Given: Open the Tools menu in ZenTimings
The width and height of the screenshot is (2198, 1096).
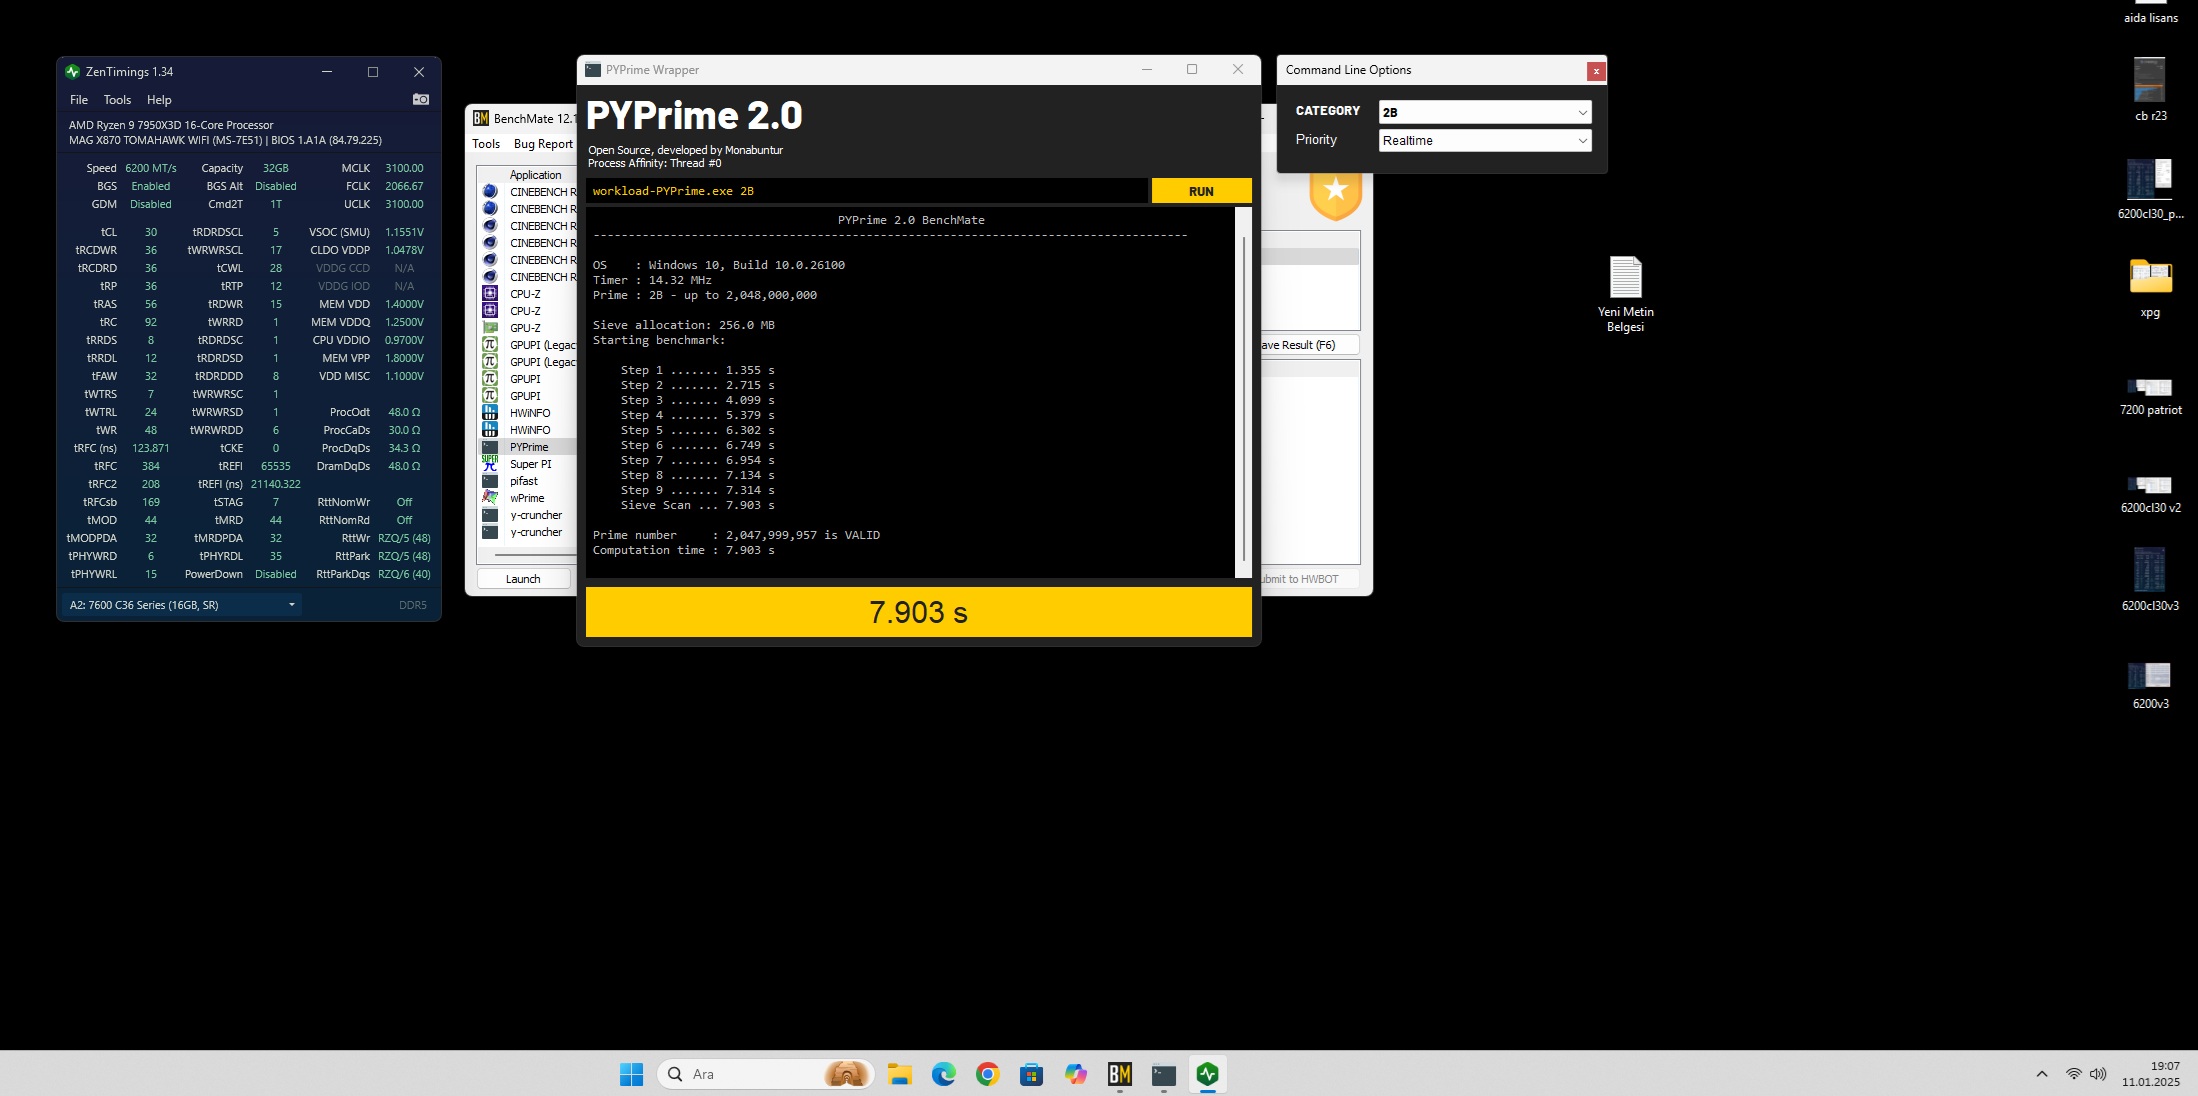Looking at the screenshot, I should click(x=117, y=100).
